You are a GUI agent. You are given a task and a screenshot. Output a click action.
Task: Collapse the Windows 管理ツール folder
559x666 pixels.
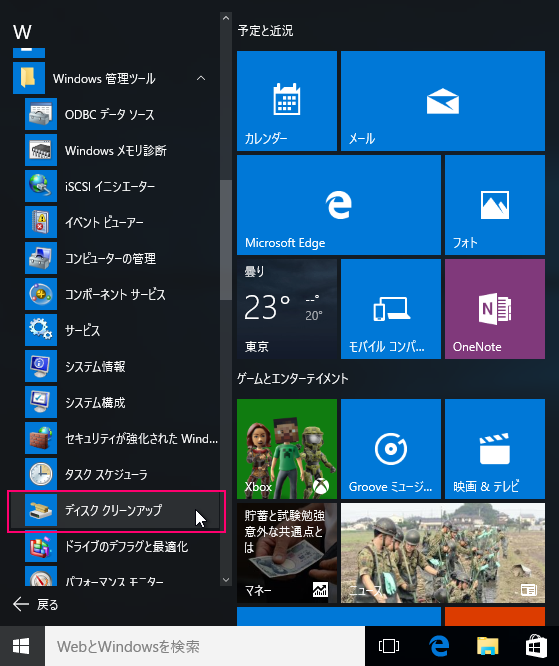tap(201, 78)
